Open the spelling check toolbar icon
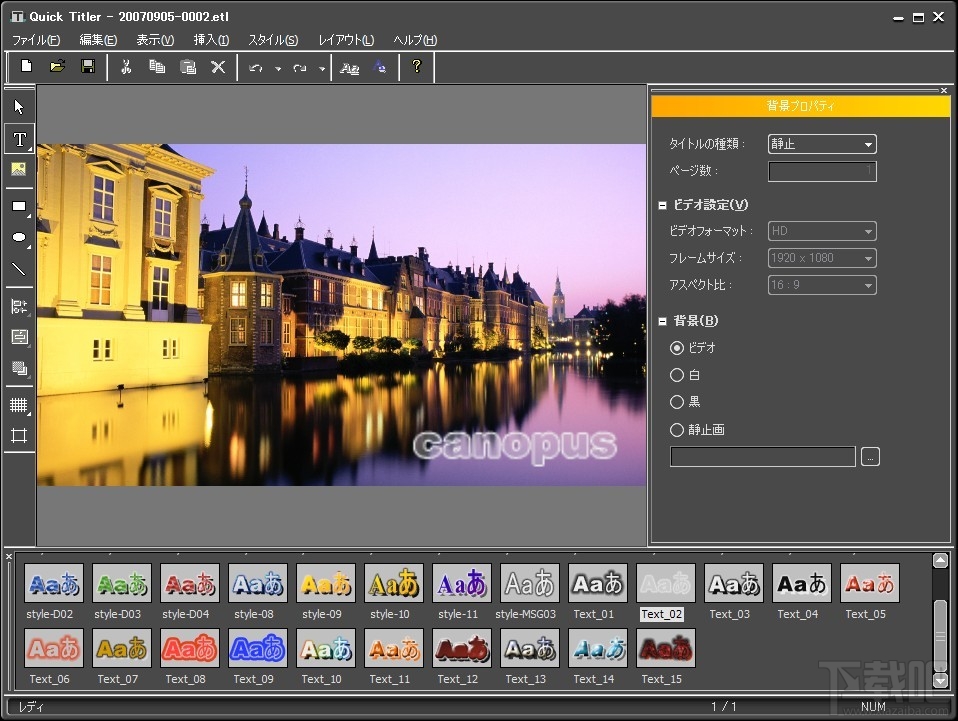The image size is (958, 721). pos(379,66)
